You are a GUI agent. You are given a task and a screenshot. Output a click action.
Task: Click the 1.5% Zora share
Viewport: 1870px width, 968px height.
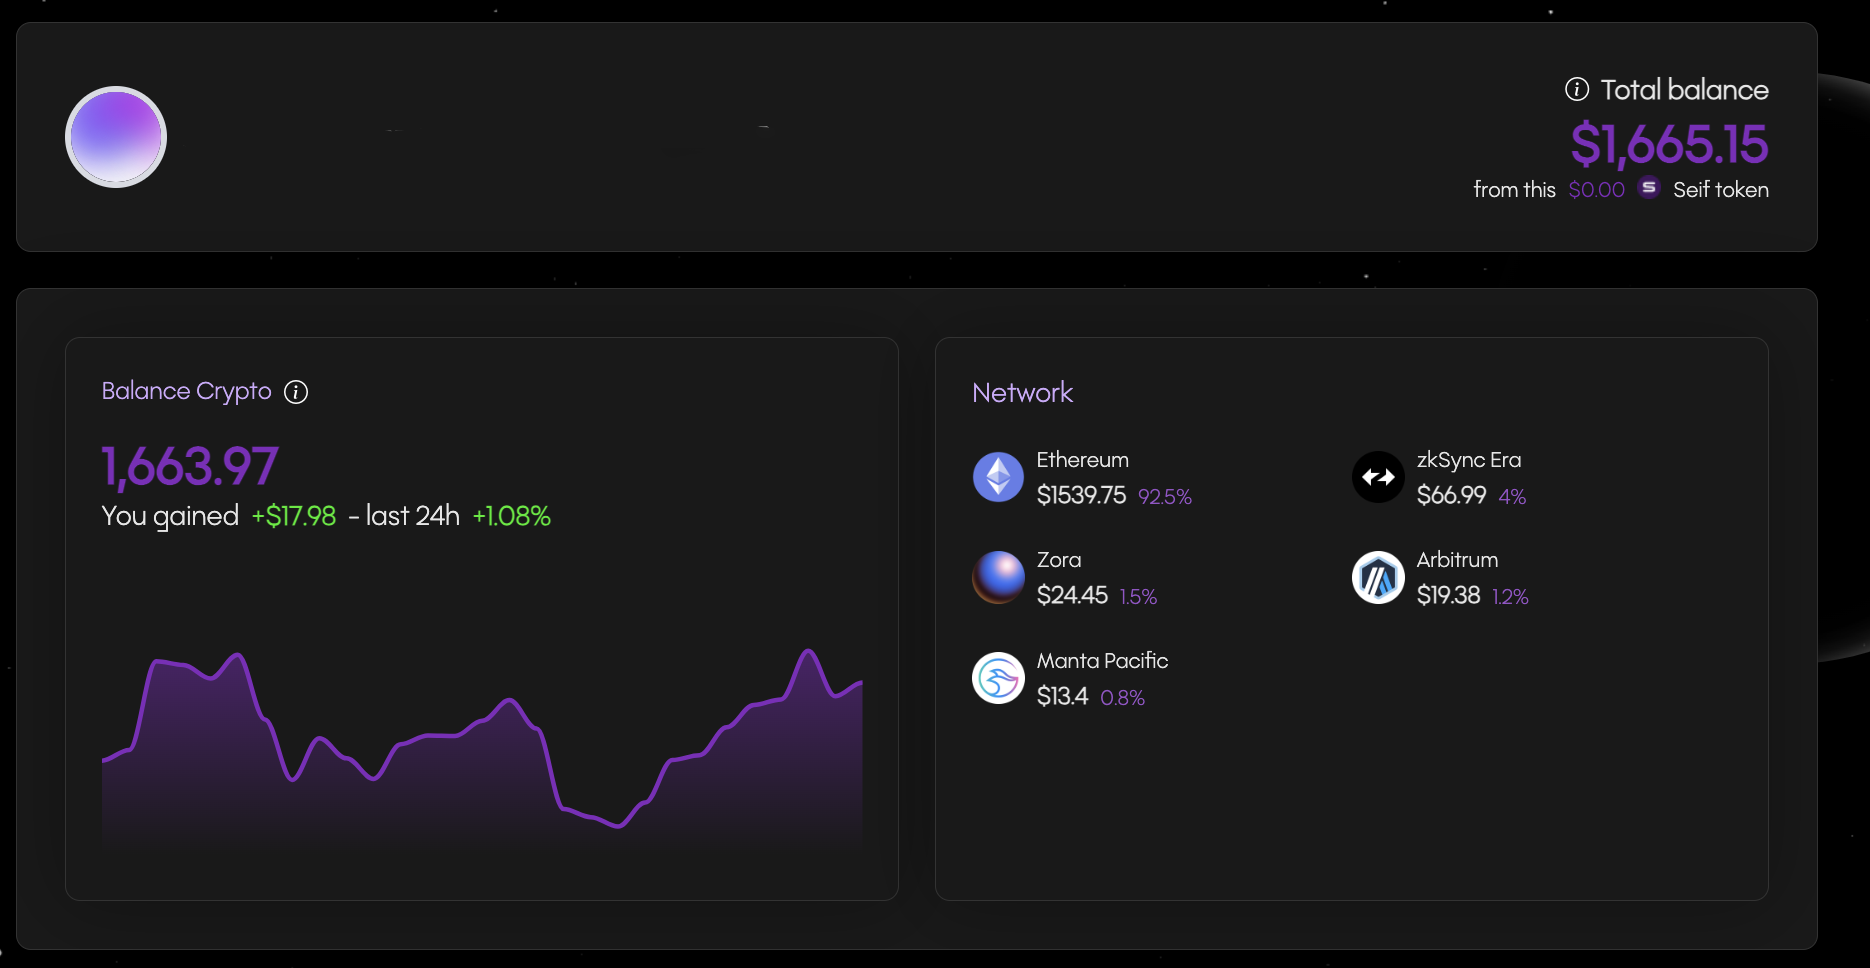click(1138, 597)
